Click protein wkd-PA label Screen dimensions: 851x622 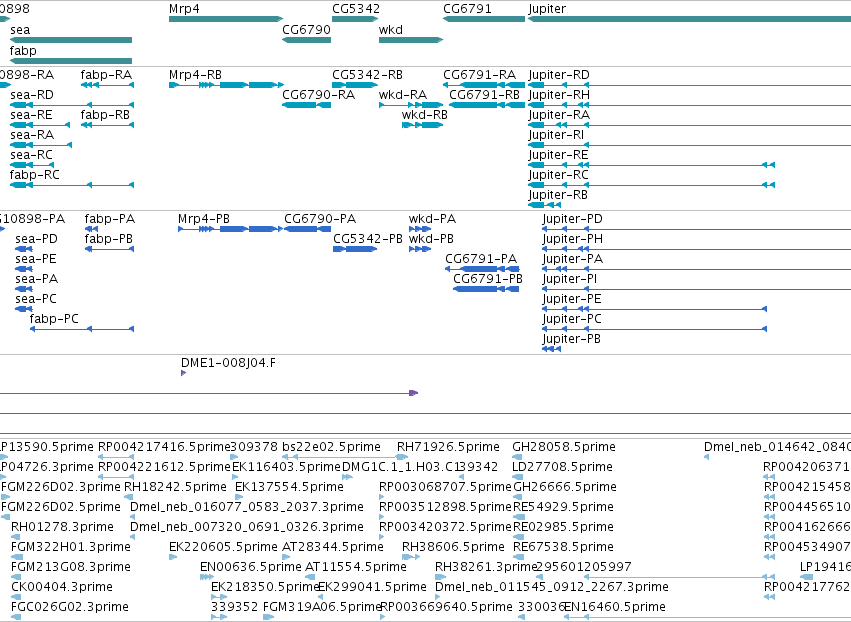coord(433,219)
